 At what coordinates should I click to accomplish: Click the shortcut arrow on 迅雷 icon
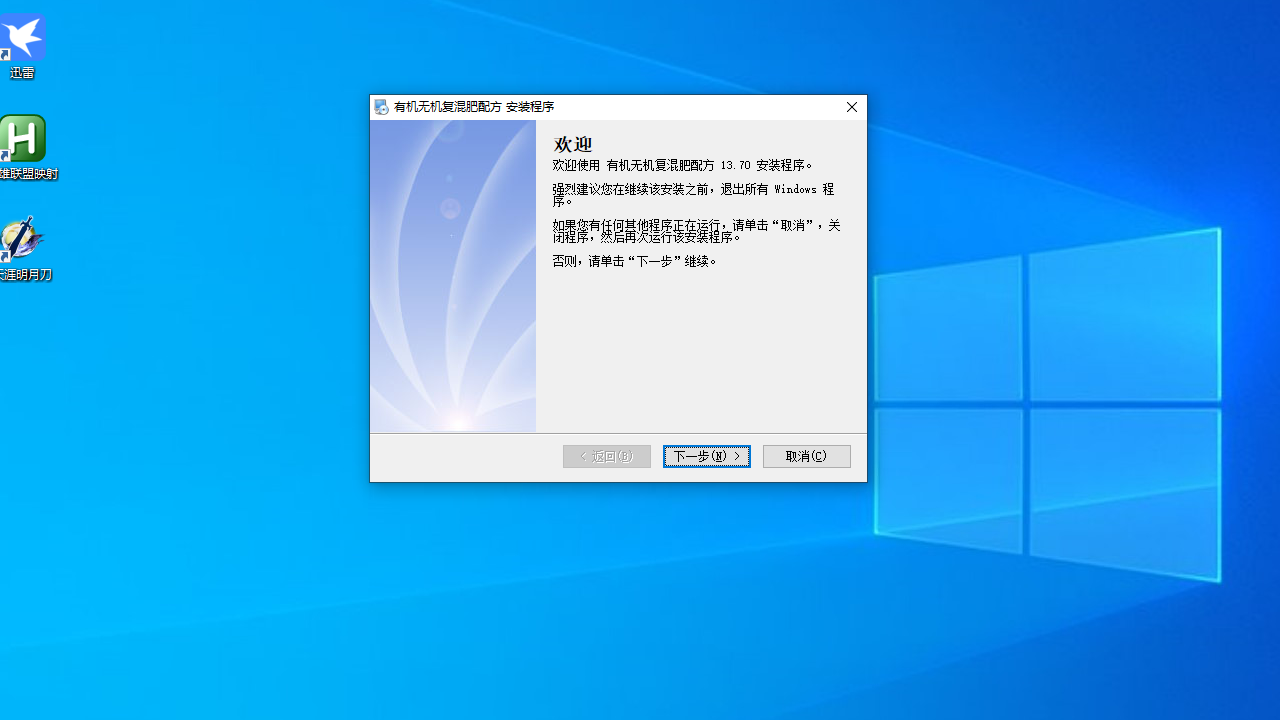(6, 55)
